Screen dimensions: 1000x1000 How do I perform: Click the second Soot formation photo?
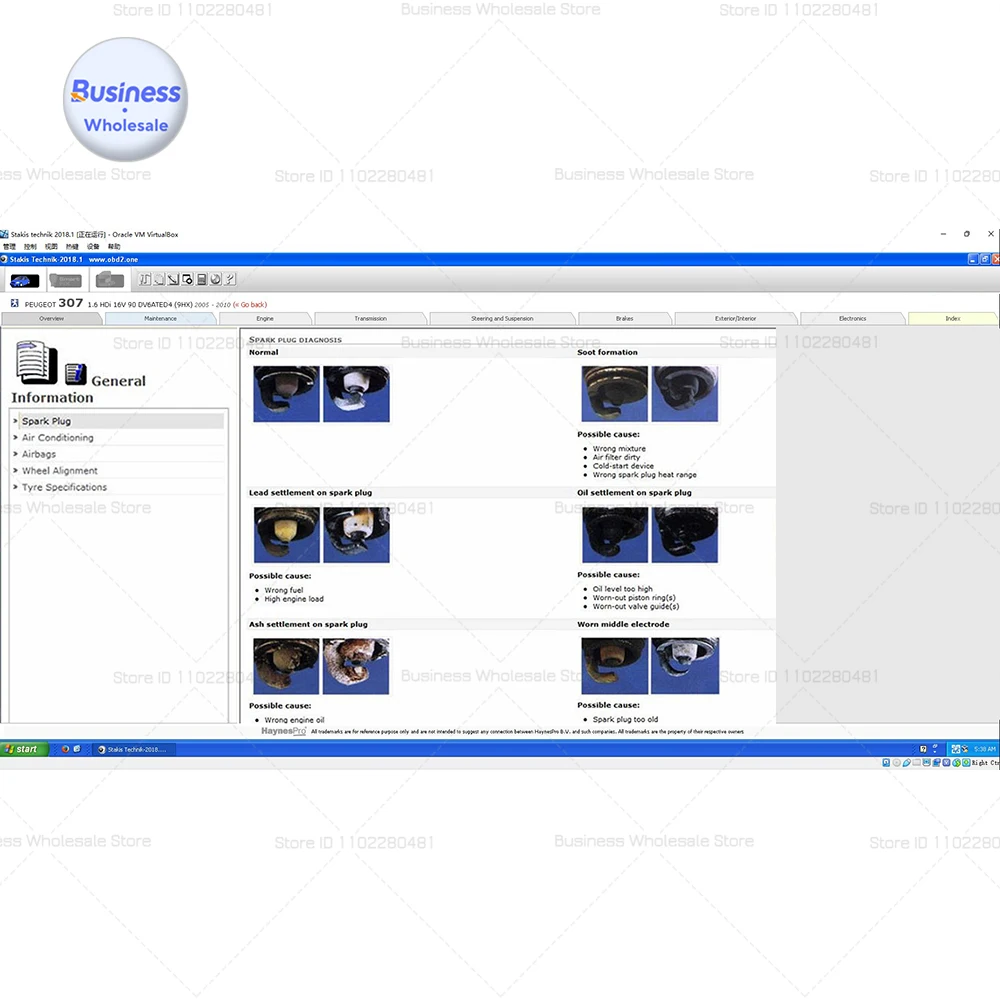pos(685,393)
